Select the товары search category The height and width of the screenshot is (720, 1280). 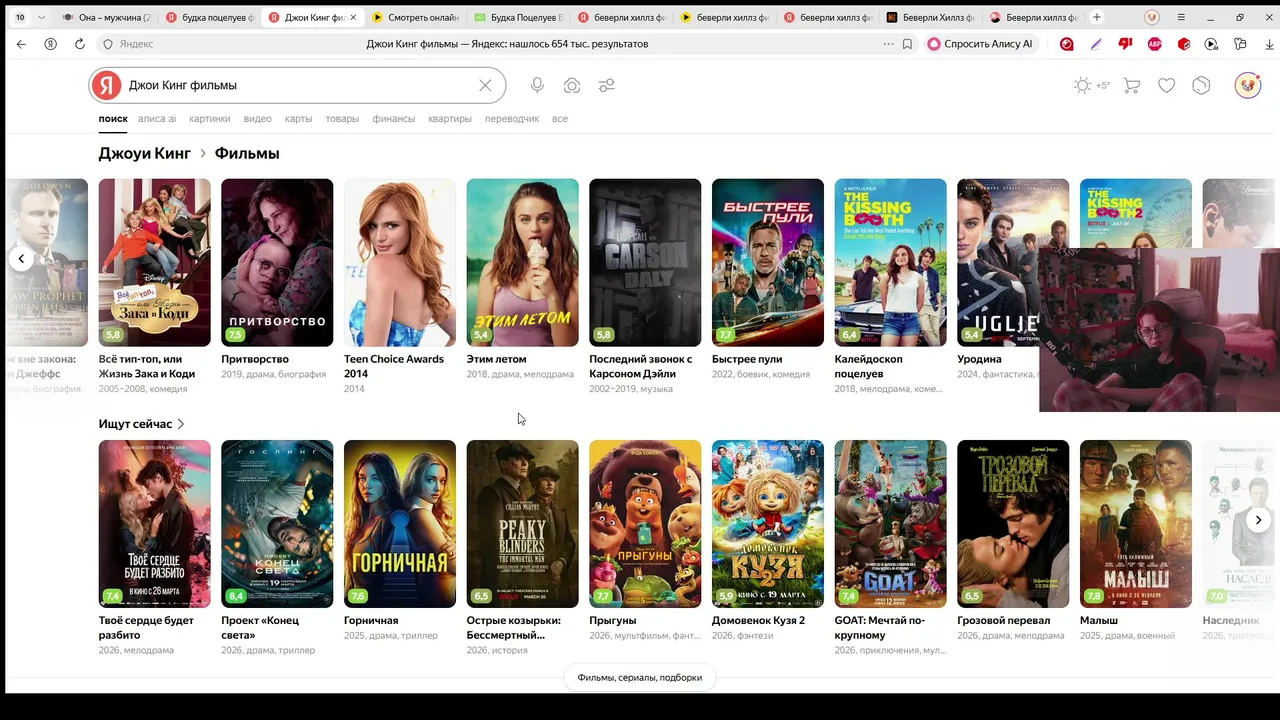click(342, 118)
